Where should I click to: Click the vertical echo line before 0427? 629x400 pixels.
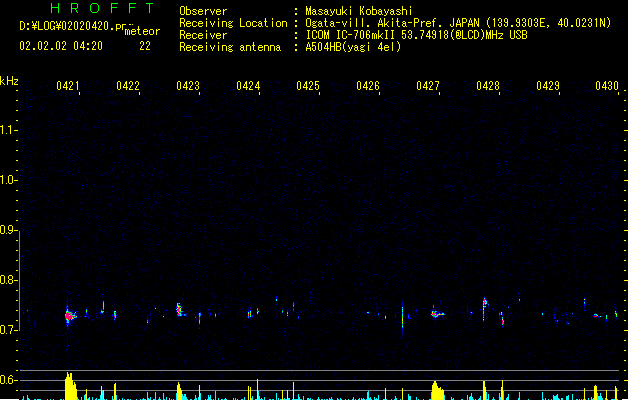coord(402,317)
